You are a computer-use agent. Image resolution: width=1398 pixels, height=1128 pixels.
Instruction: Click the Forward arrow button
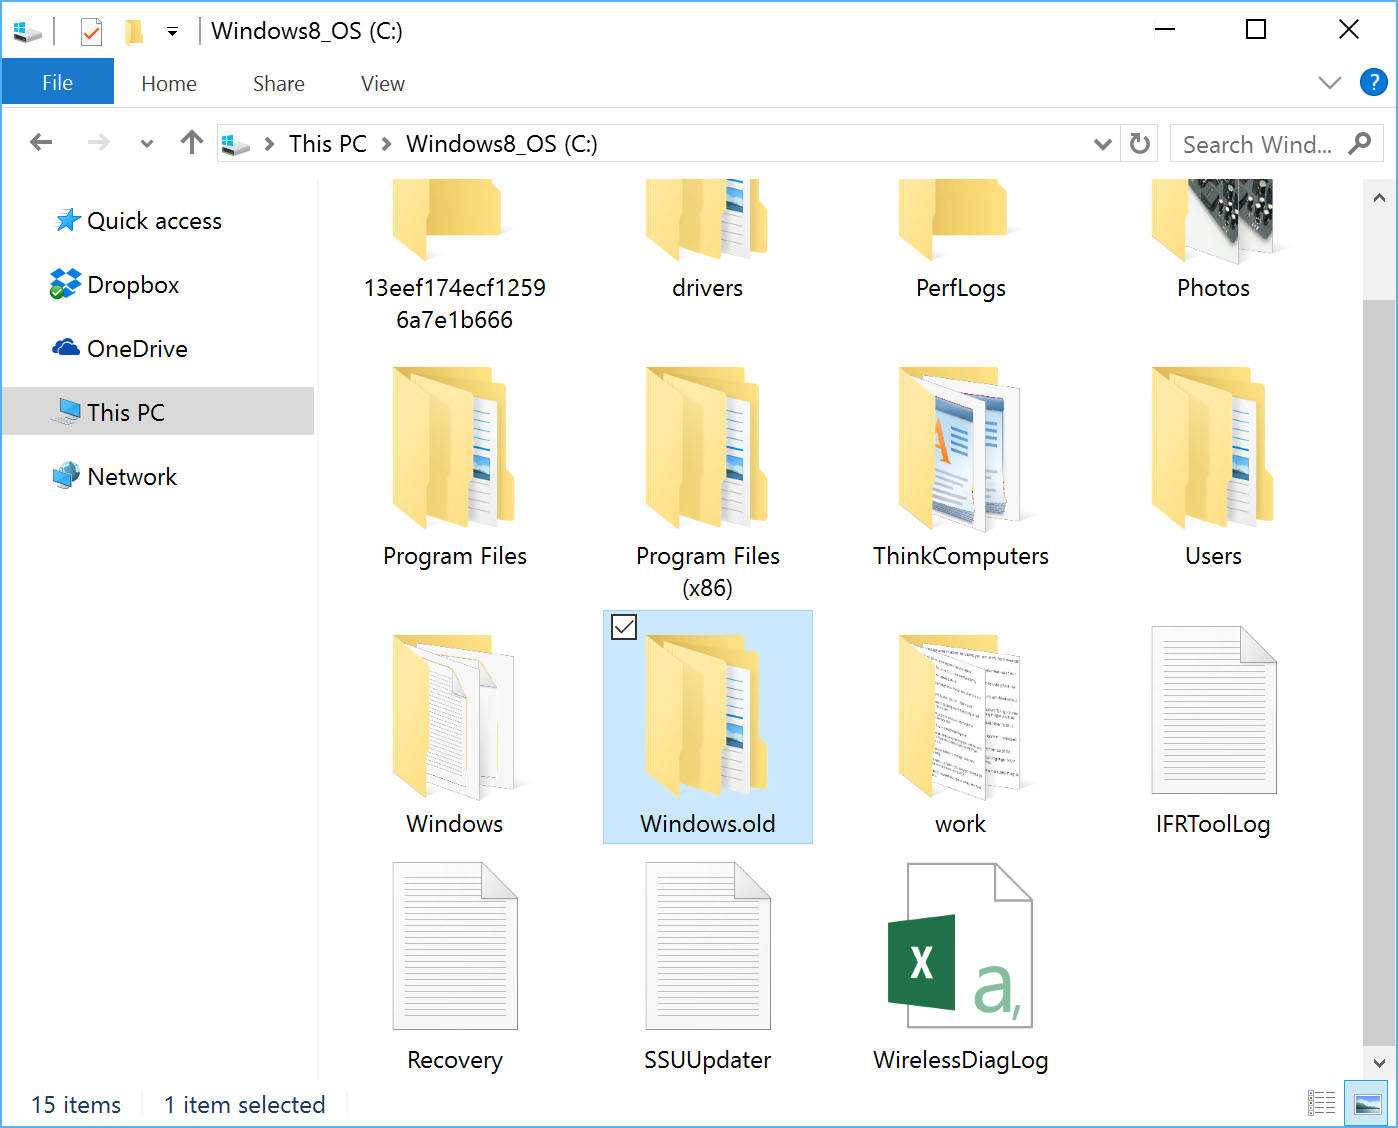point(98,143)
